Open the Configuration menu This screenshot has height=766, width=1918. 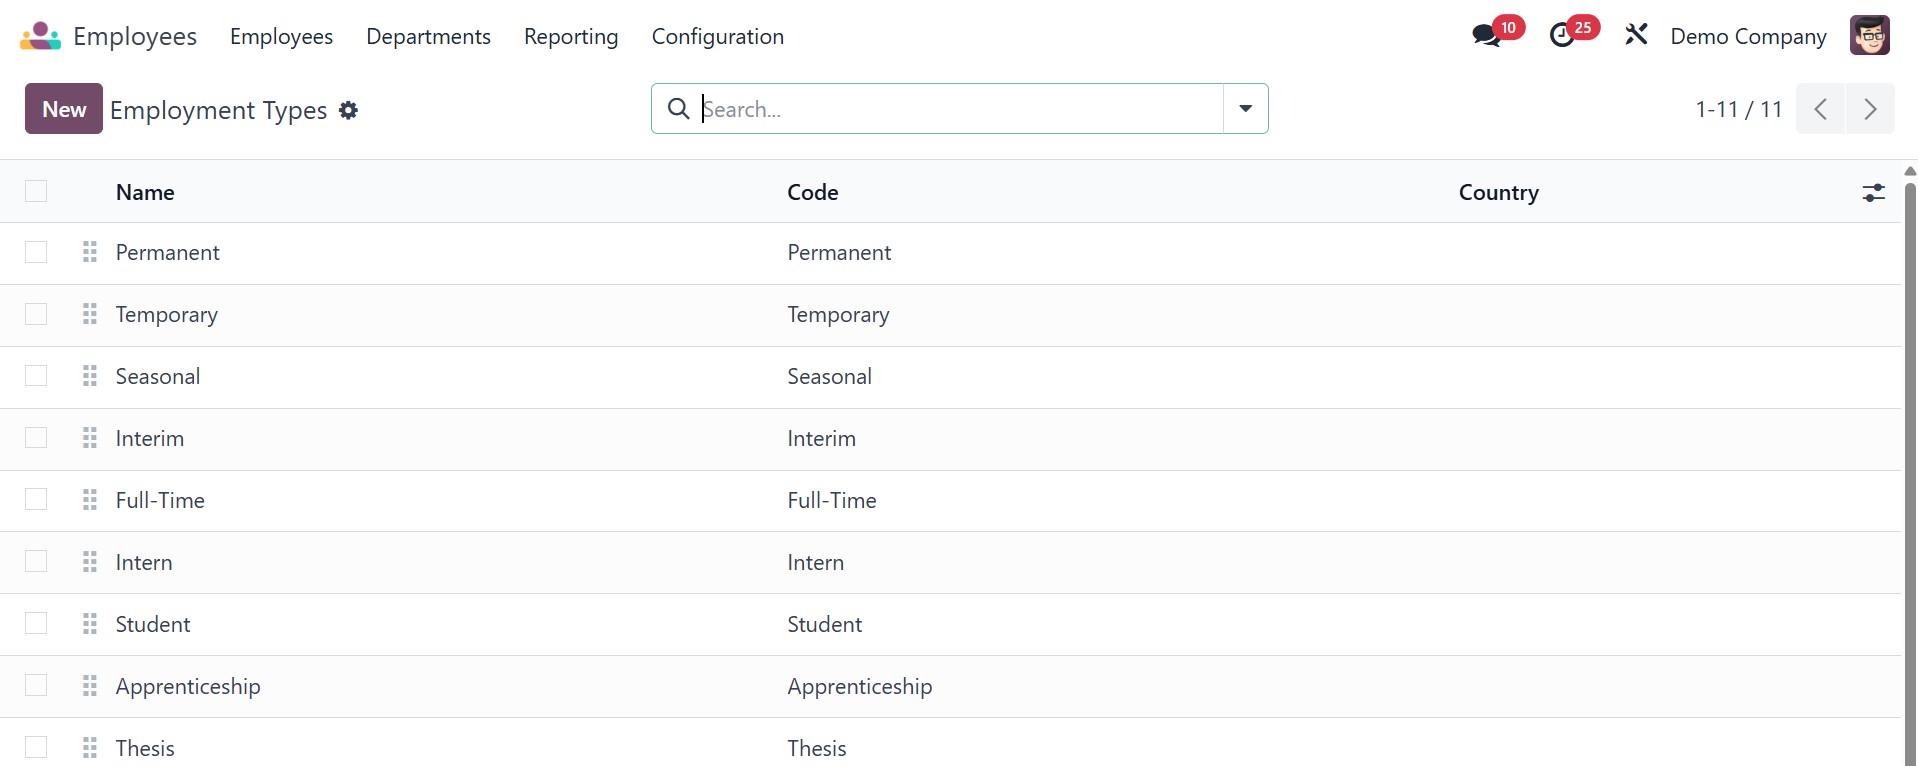point(717,36)
